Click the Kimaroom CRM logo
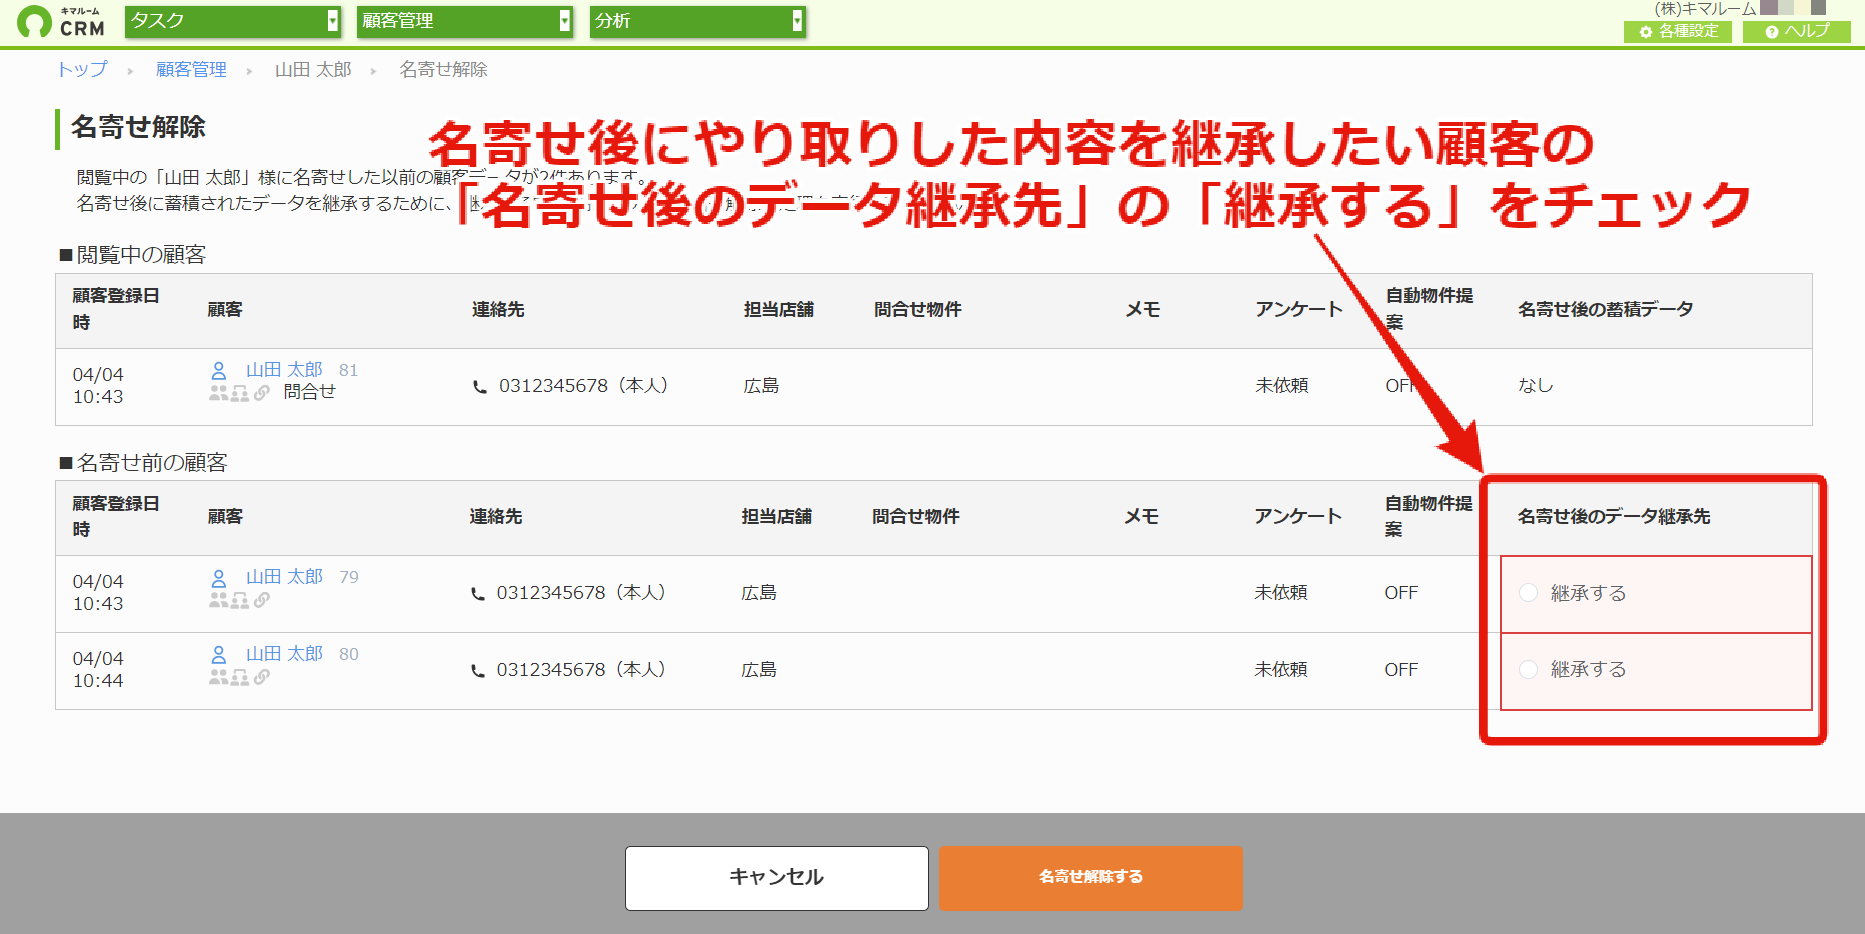Screen dimensions: 1865x934 (61, 21)
